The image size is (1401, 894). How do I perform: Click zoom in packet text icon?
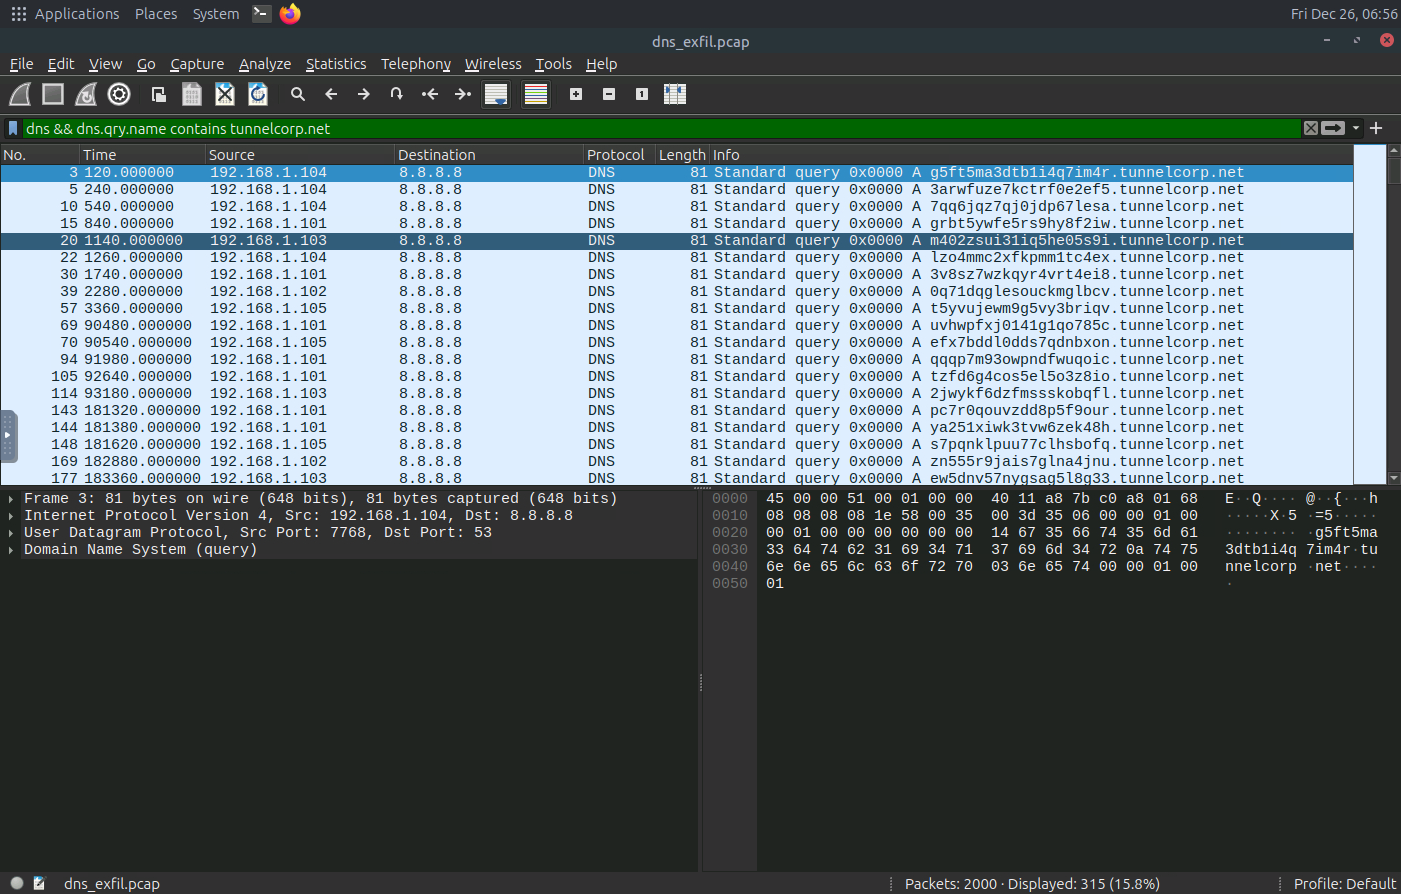pyautogui.click(x=576, y=94)
